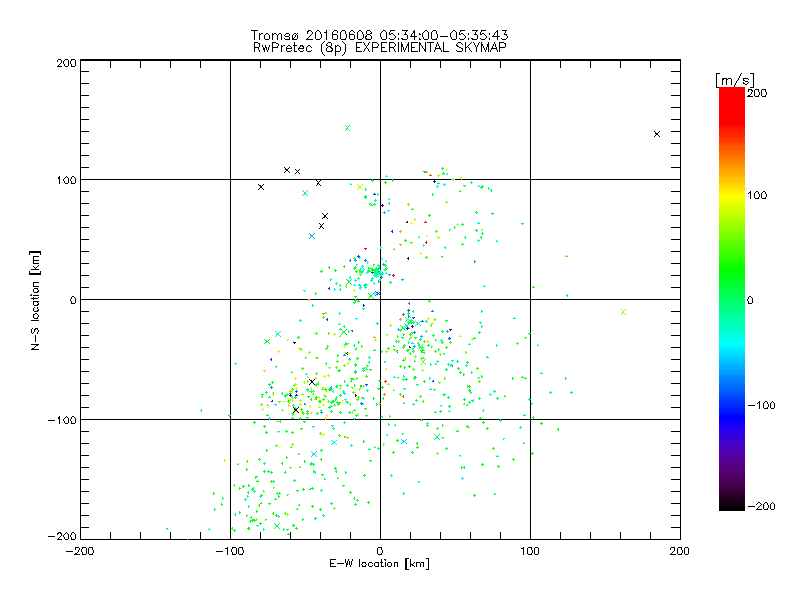
Task: Click the "200" tick label on E-W axis
Action: [x=680, y=551]
